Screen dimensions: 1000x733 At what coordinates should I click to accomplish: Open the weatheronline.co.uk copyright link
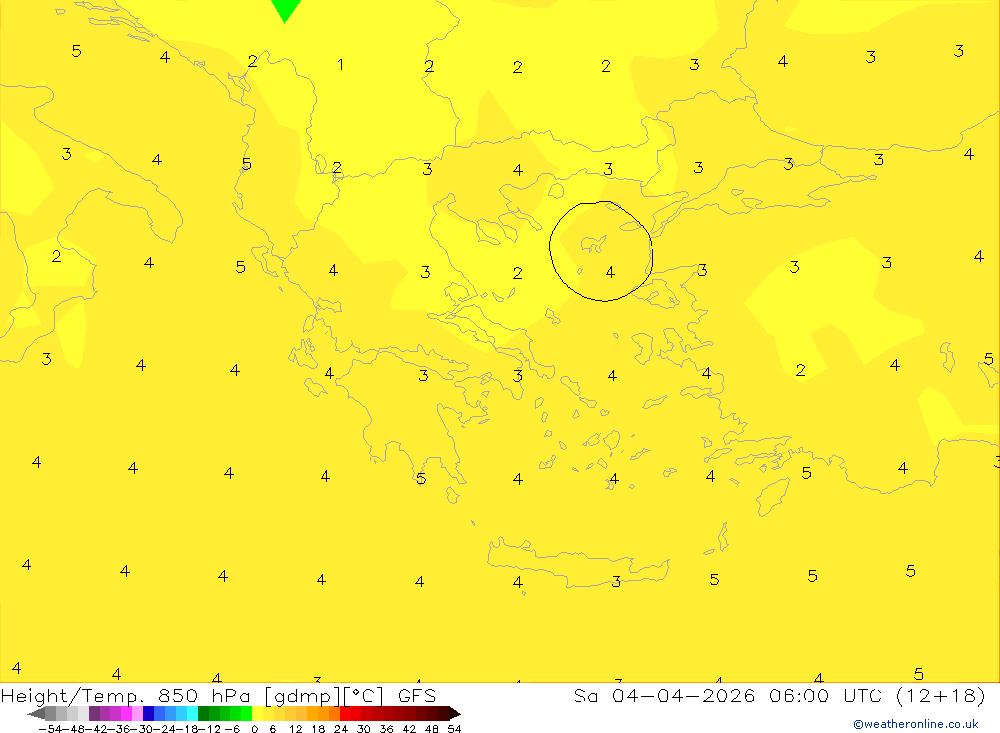pyautogui.click(x=915, y=724)
